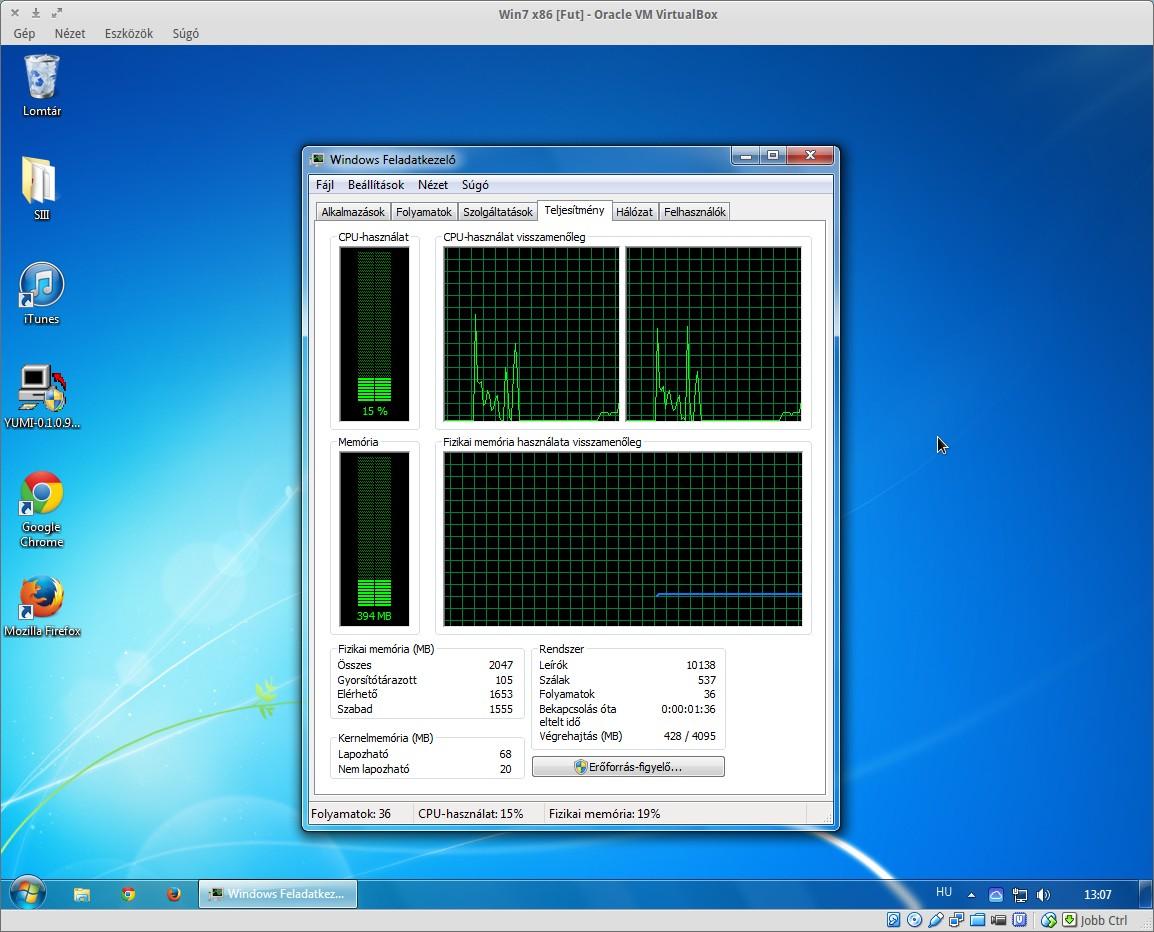Click the network tray icon
This screenshot has height=932, width=1154.
click(1019, 894)
